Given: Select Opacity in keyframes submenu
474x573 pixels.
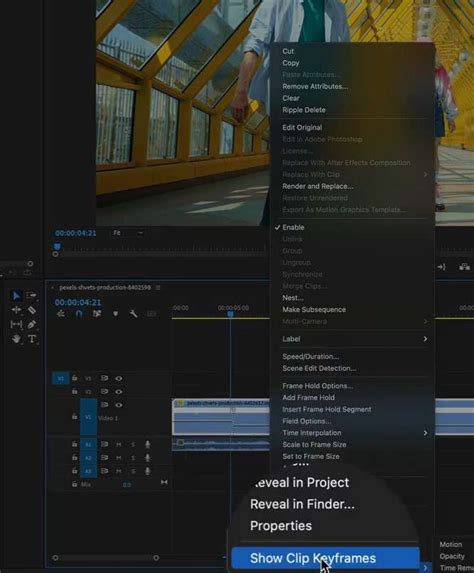Looking at the screenshot, I should (452, 556).
